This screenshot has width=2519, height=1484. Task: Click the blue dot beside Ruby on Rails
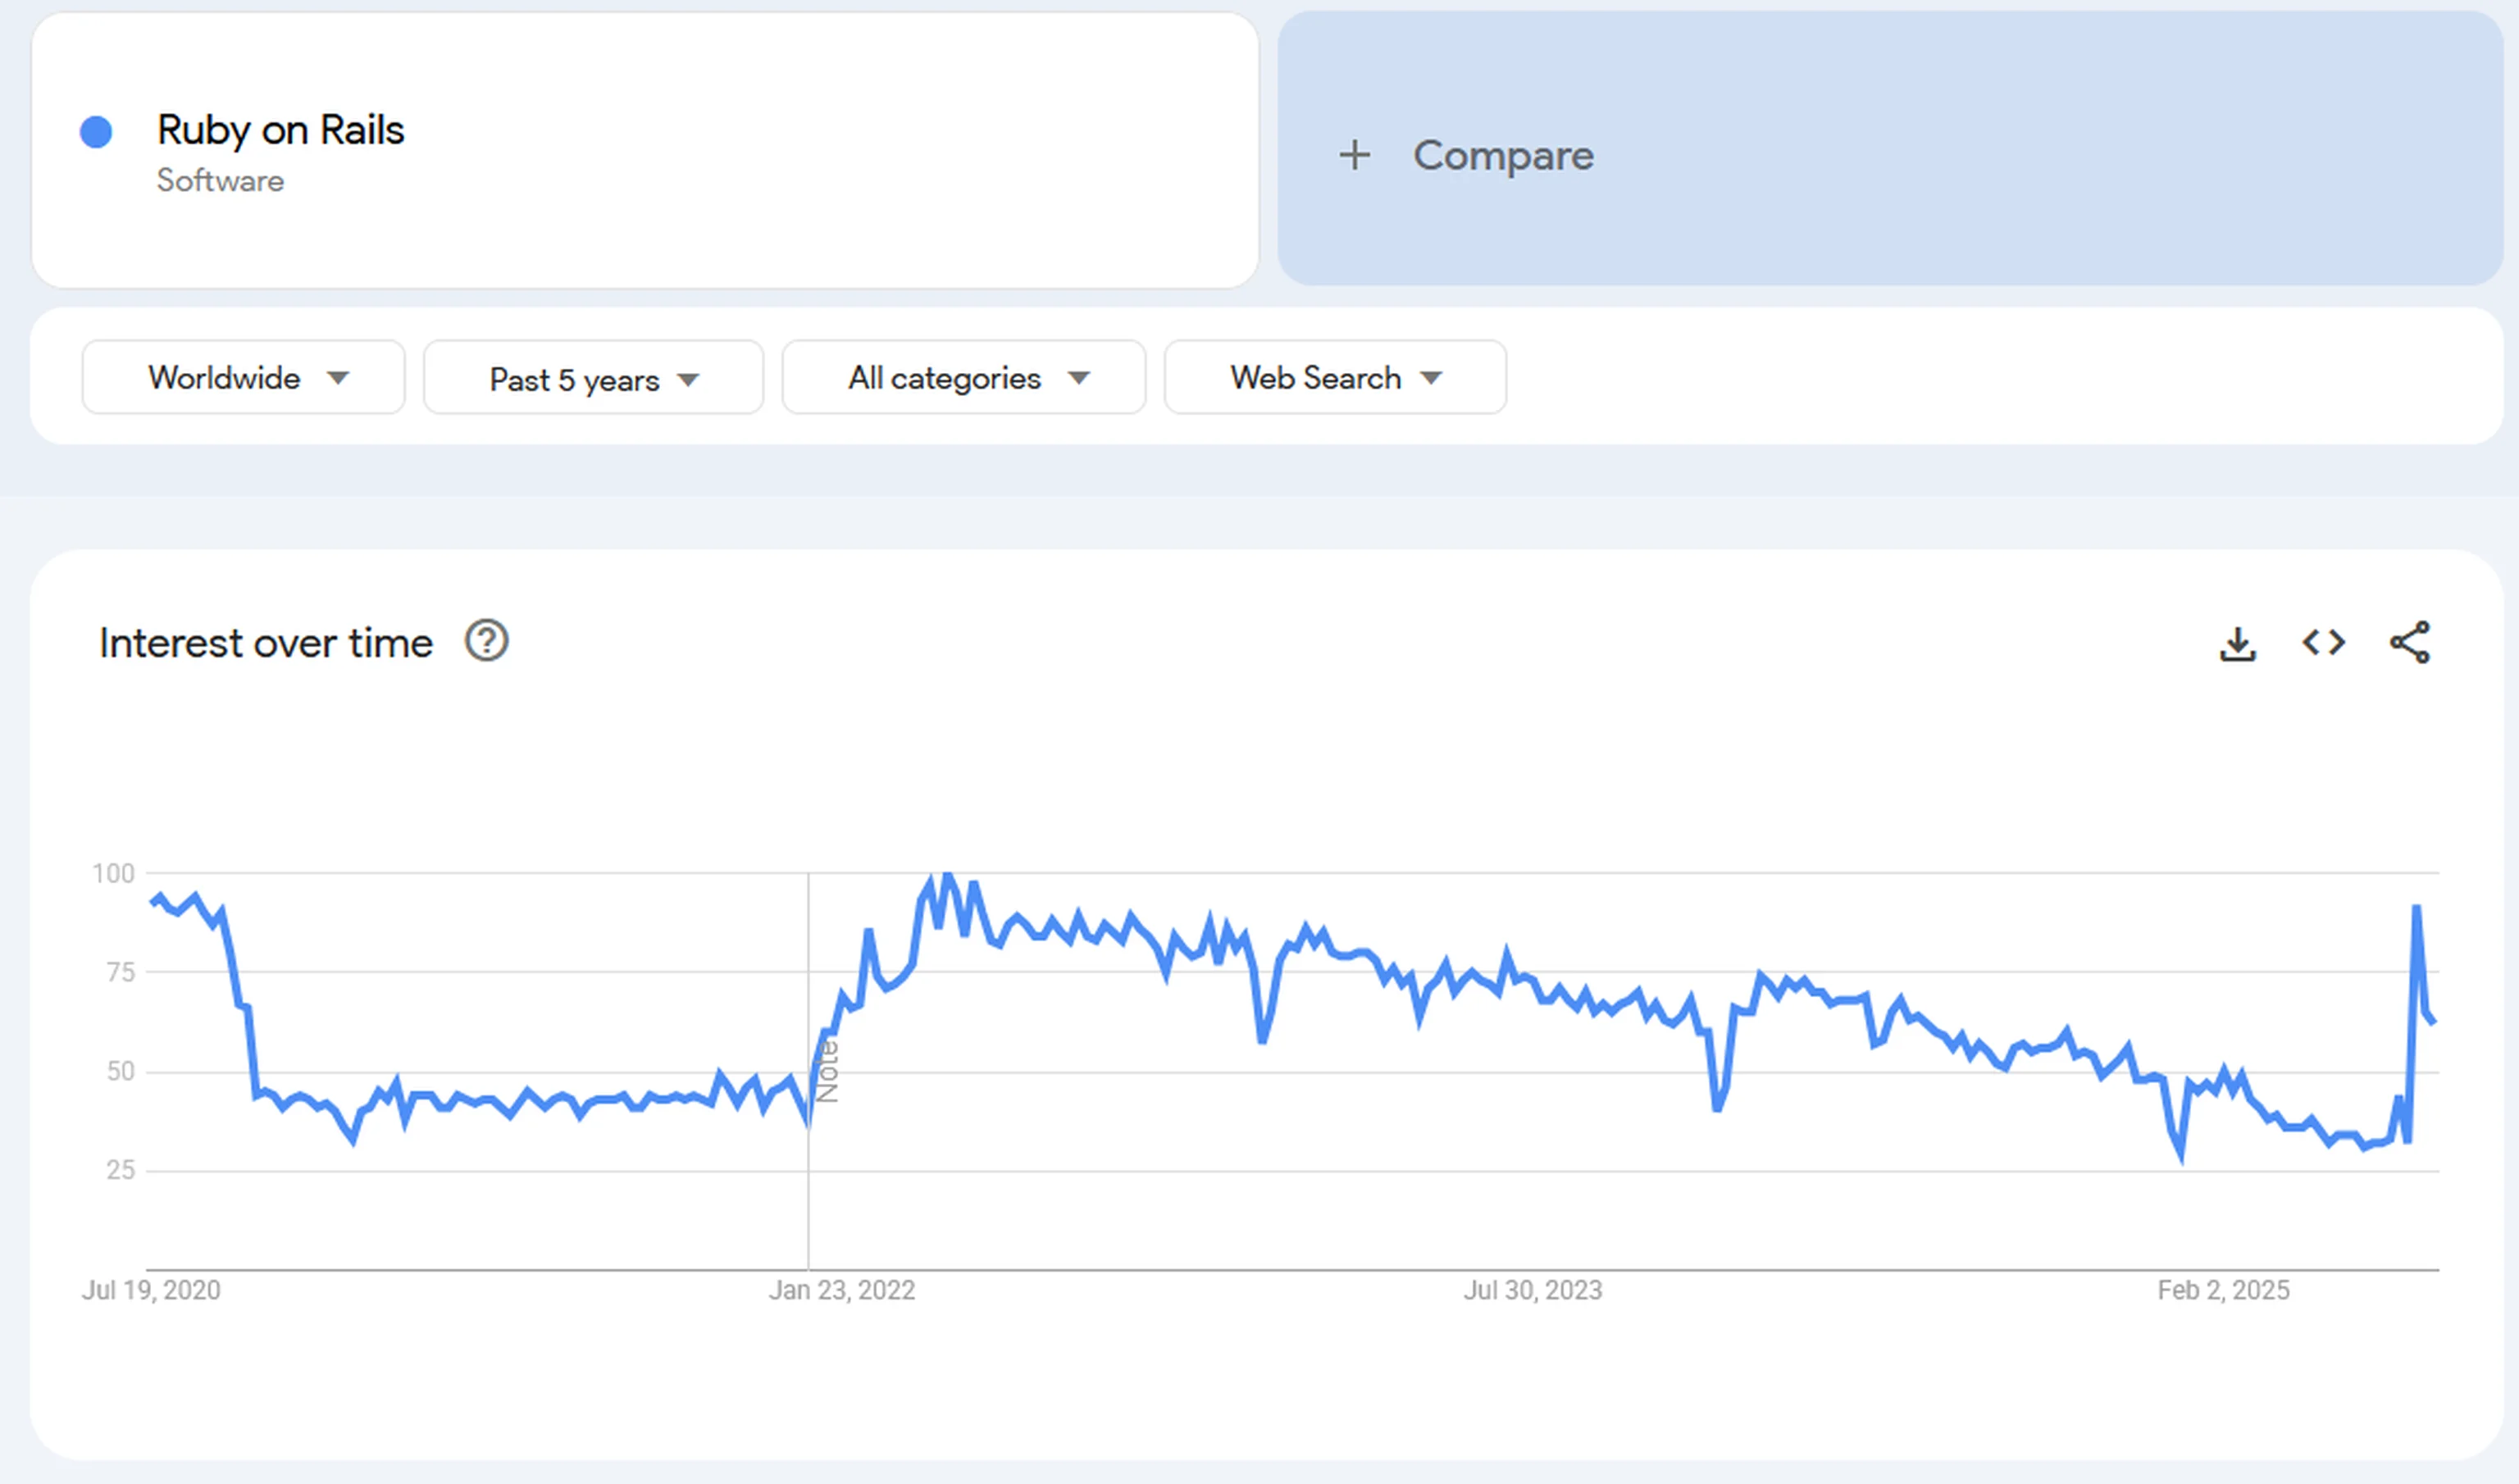(96, 132)
